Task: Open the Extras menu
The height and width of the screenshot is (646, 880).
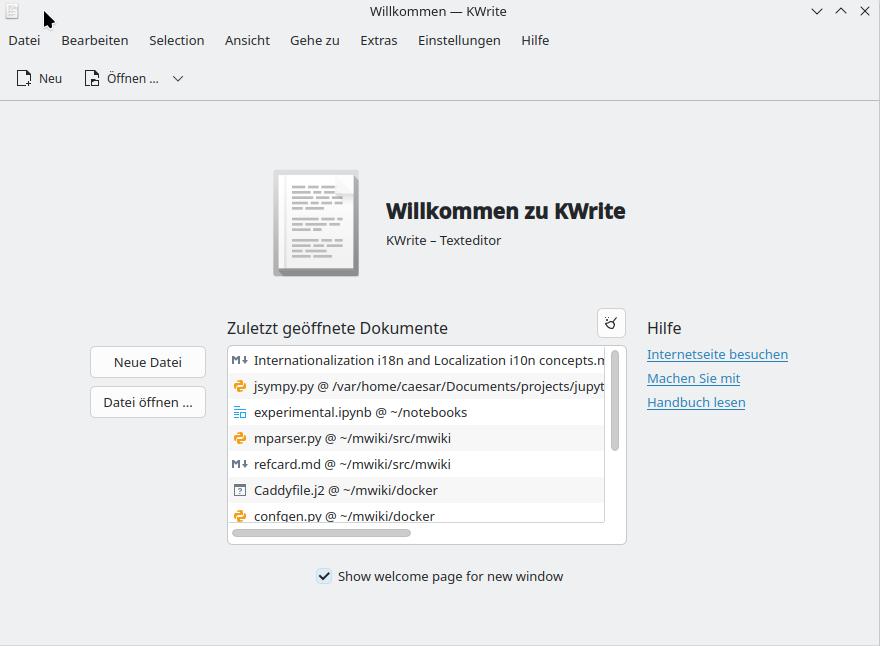Action: [378, 40]
